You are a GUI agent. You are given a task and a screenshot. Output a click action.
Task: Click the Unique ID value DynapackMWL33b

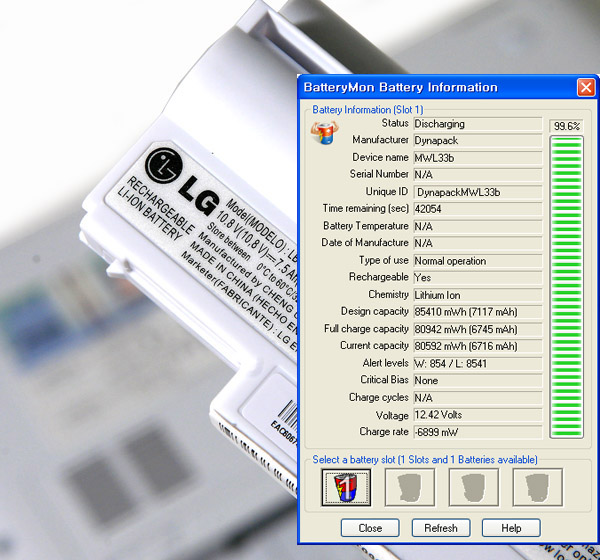pos(478,192)
